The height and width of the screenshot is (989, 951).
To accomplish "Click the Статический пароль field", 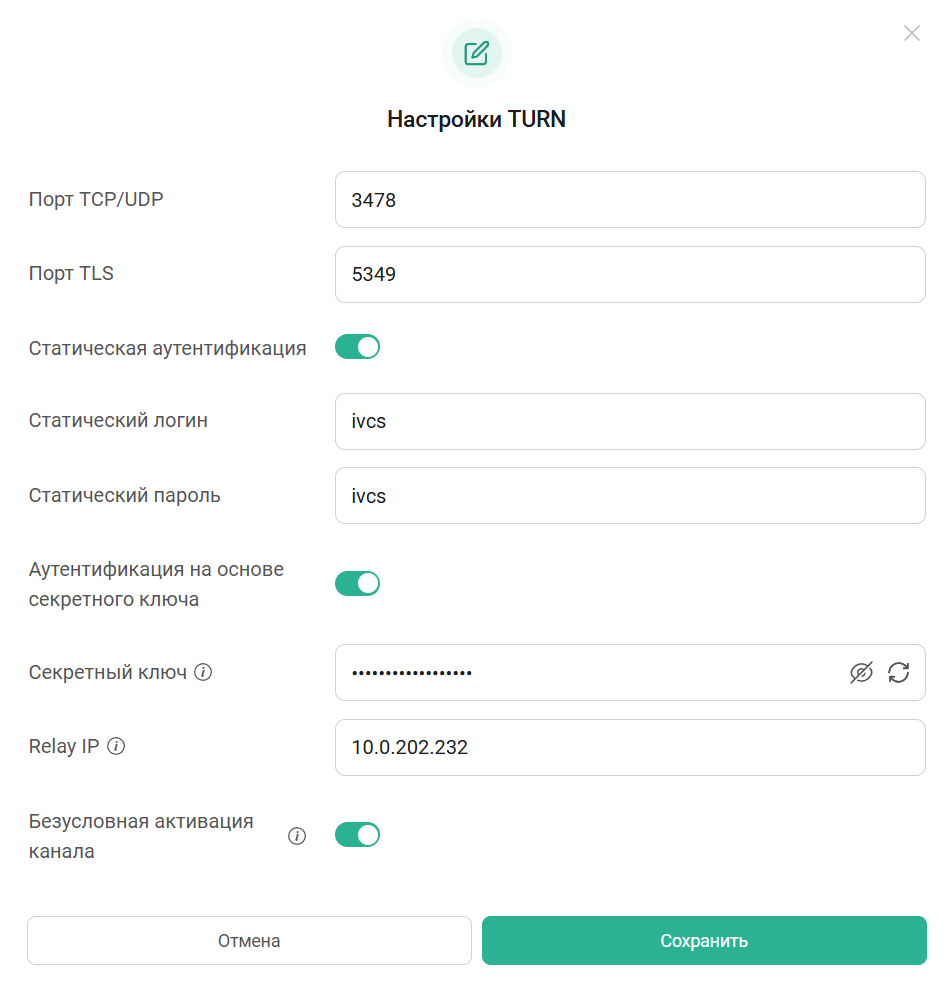I will click(x=630, y=495).
